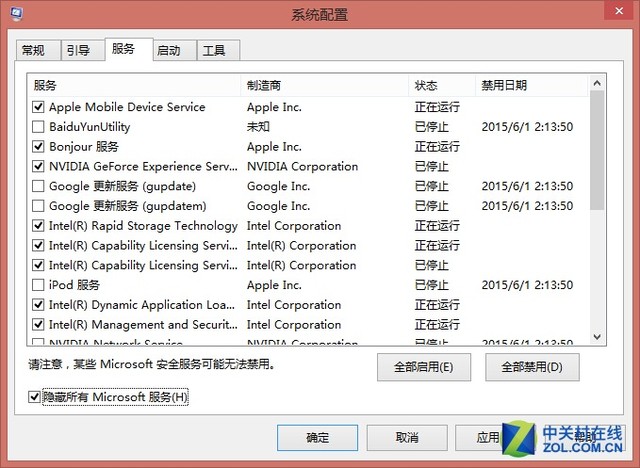Uncheck the Bonjour 服务 checkbox

[x=38, y=146]
